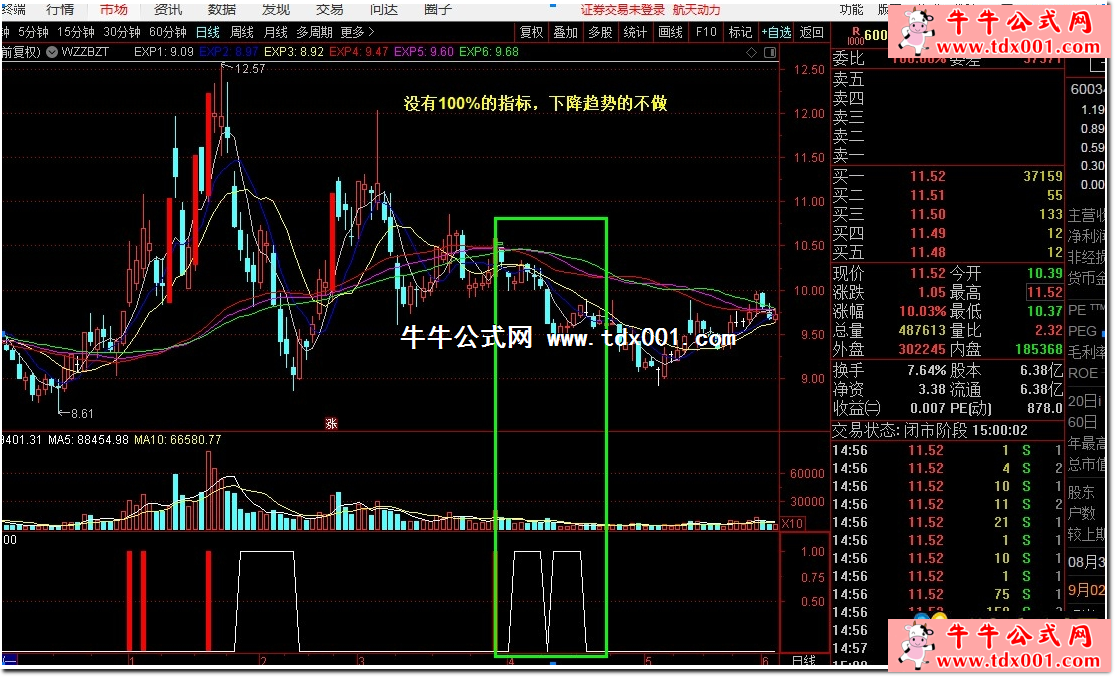Click the X10 volume scale label

(792, 523)
